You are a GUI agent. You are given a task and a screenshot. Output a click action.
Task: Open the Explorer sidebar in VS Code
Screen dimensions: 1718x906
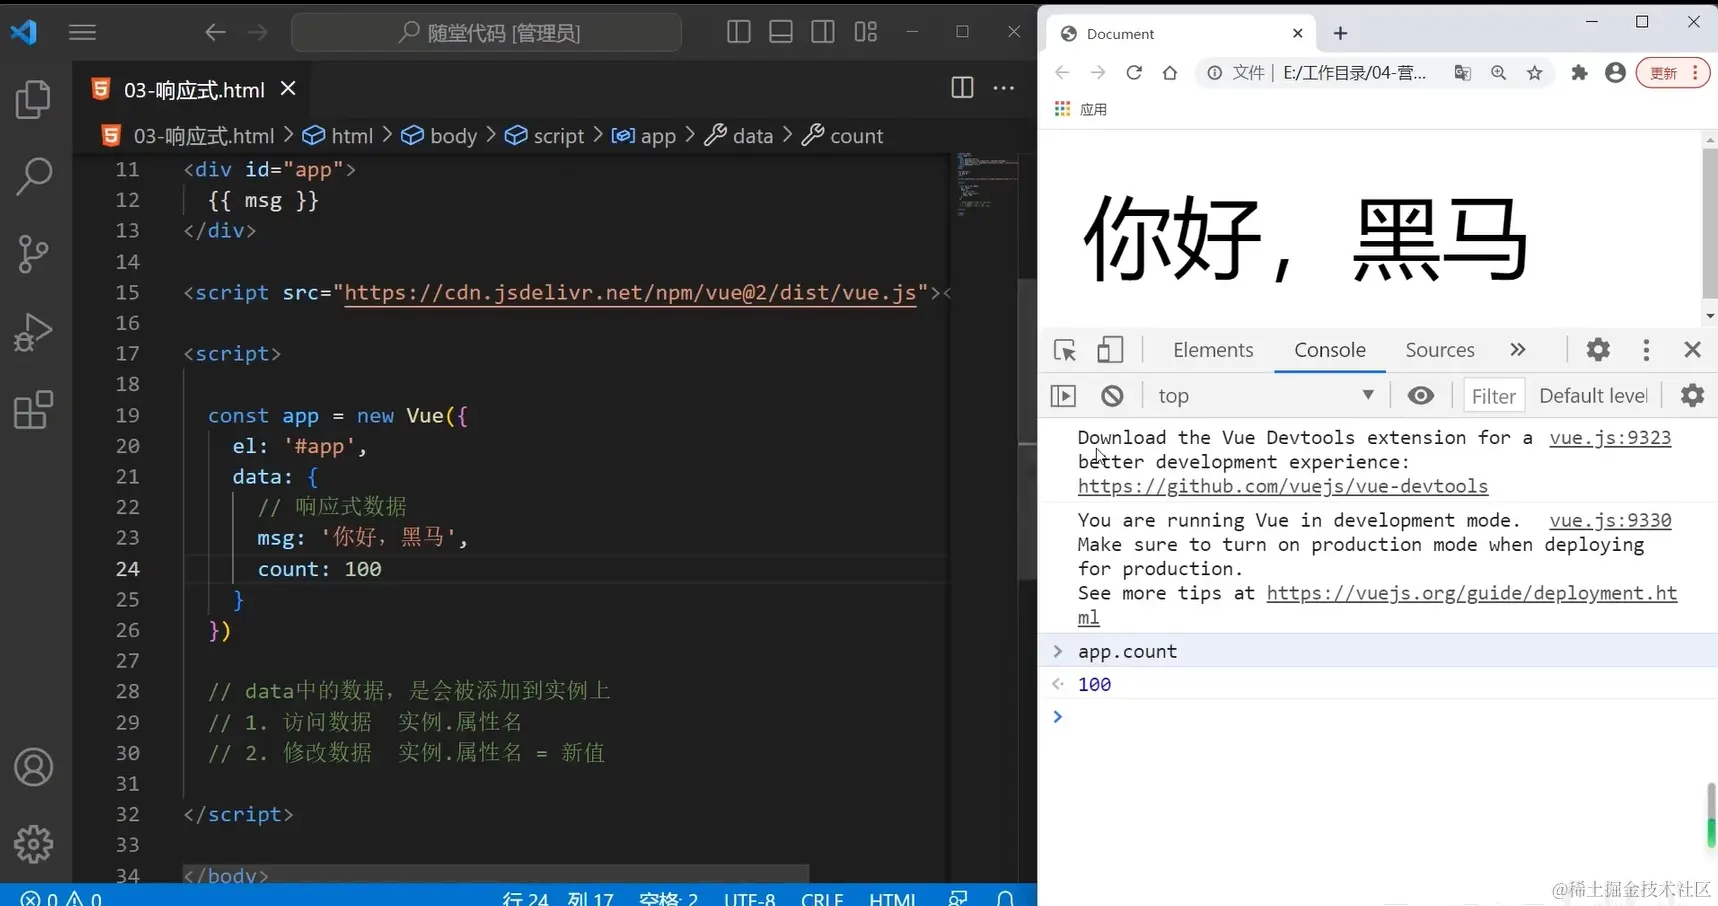(x=33, y=99)
